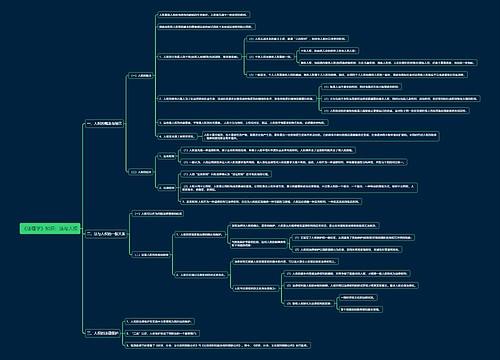Screen dimensions: 500x360
Task: Select long item 3 under 人权的法律保护
Action: click(217, 345)
